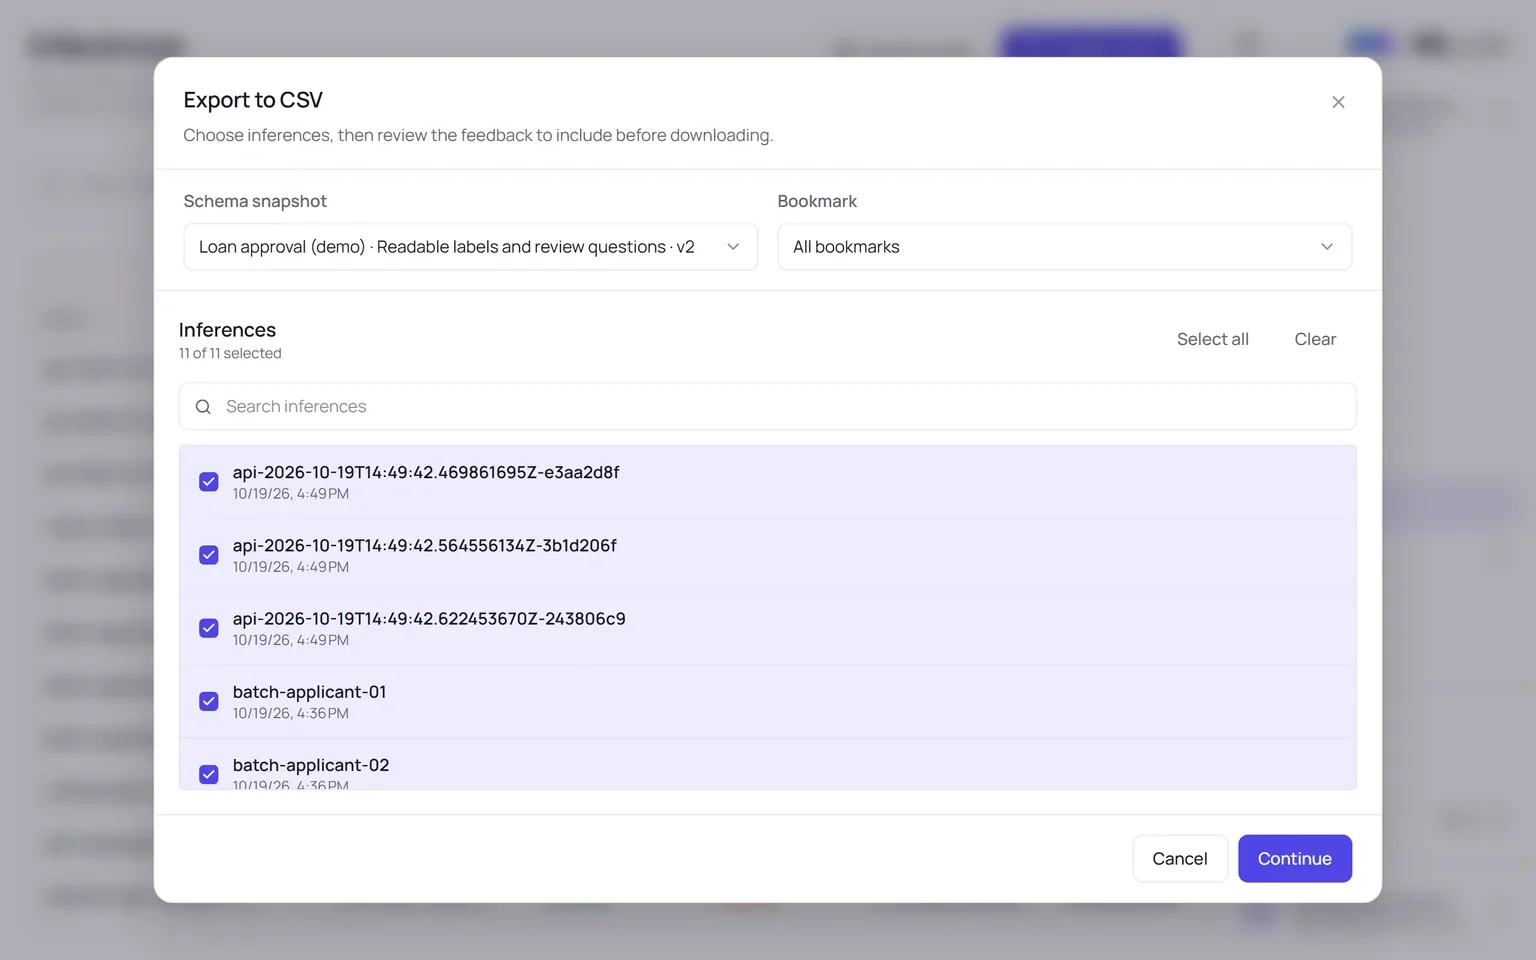
Task: Click the "11 of 11 selected" count
Action: coord(230,354)
